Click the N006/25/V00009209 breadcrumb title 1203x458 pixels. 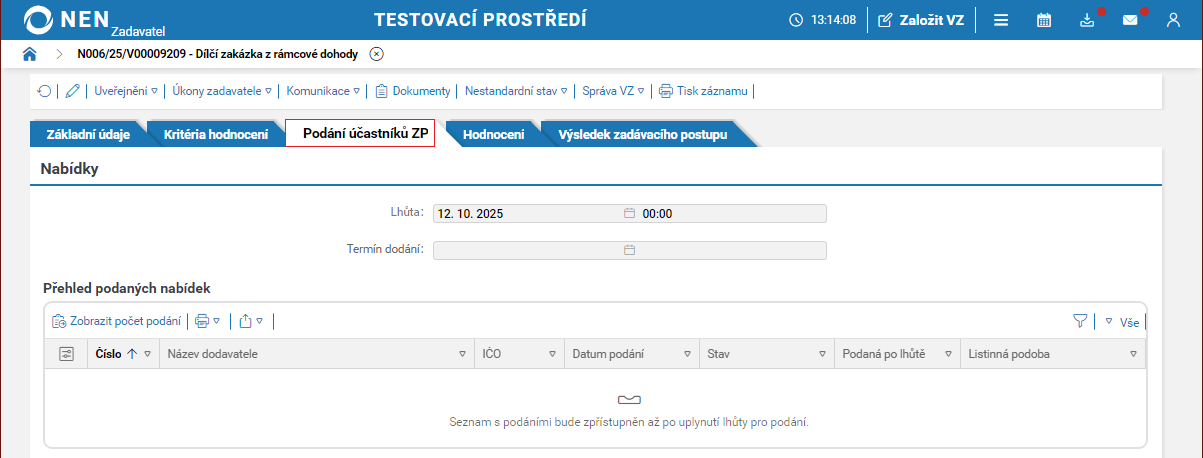217,53
